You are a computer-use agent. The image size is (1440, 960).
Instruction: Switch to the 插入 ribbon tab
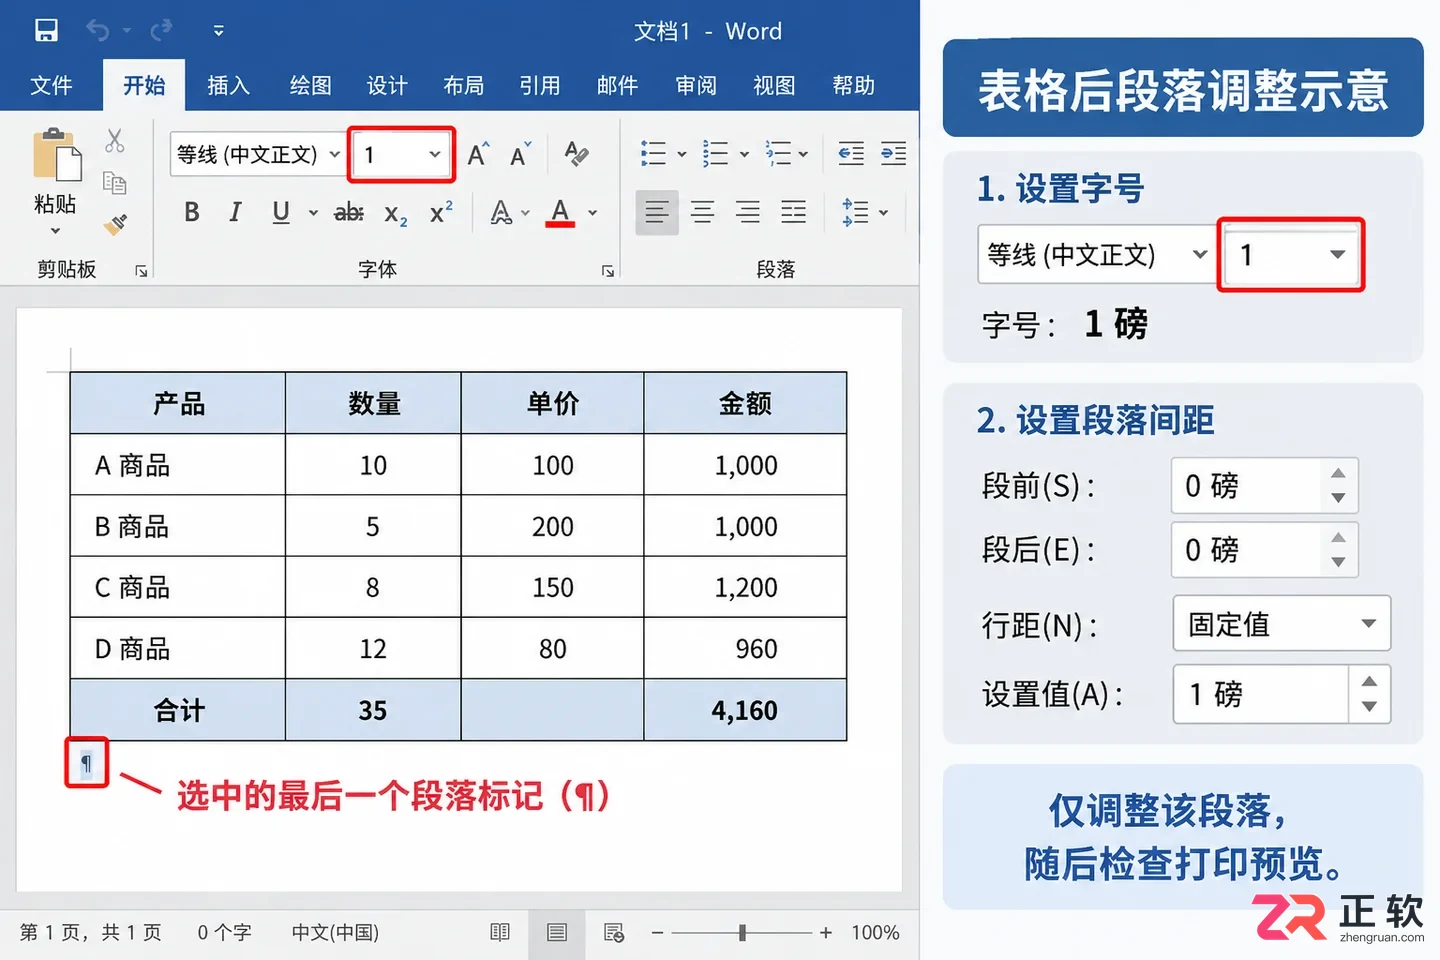[x=228, y=85]
